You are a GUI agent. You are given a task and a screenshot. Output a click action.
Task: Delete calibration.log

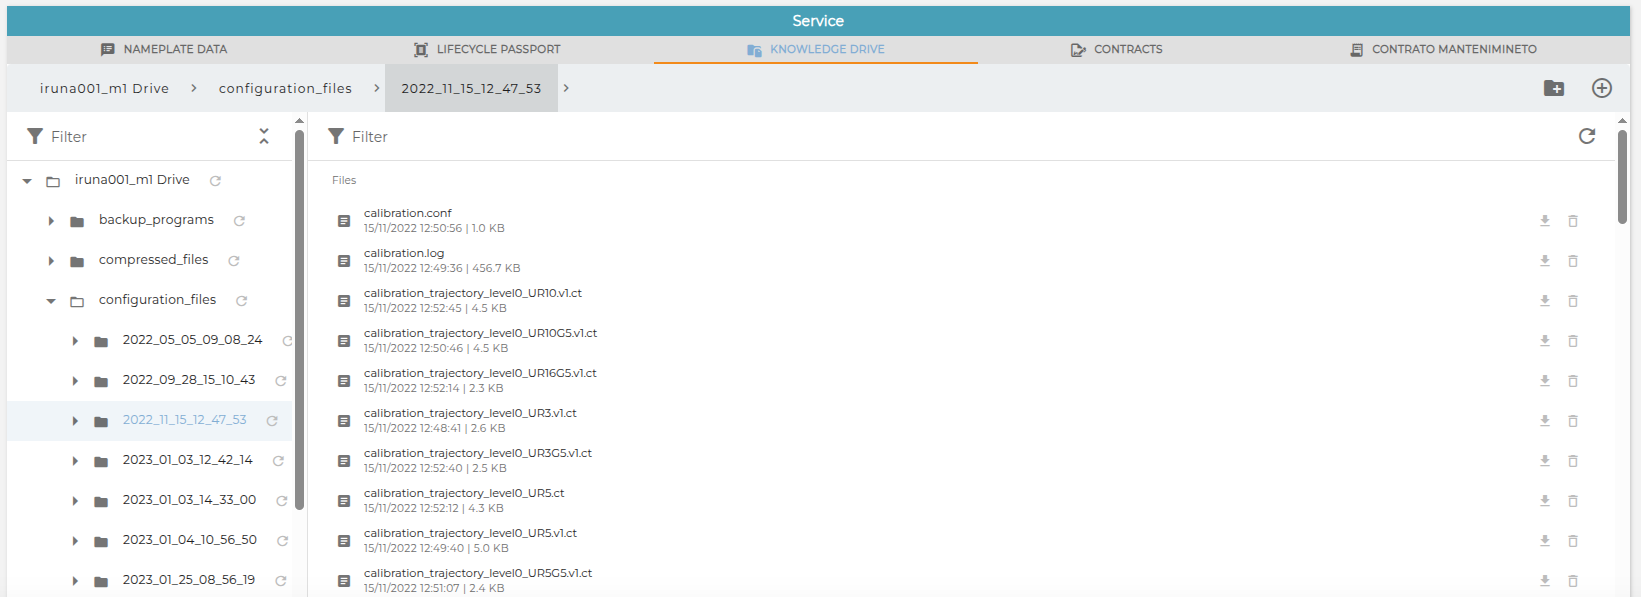tap(1573, 261)
